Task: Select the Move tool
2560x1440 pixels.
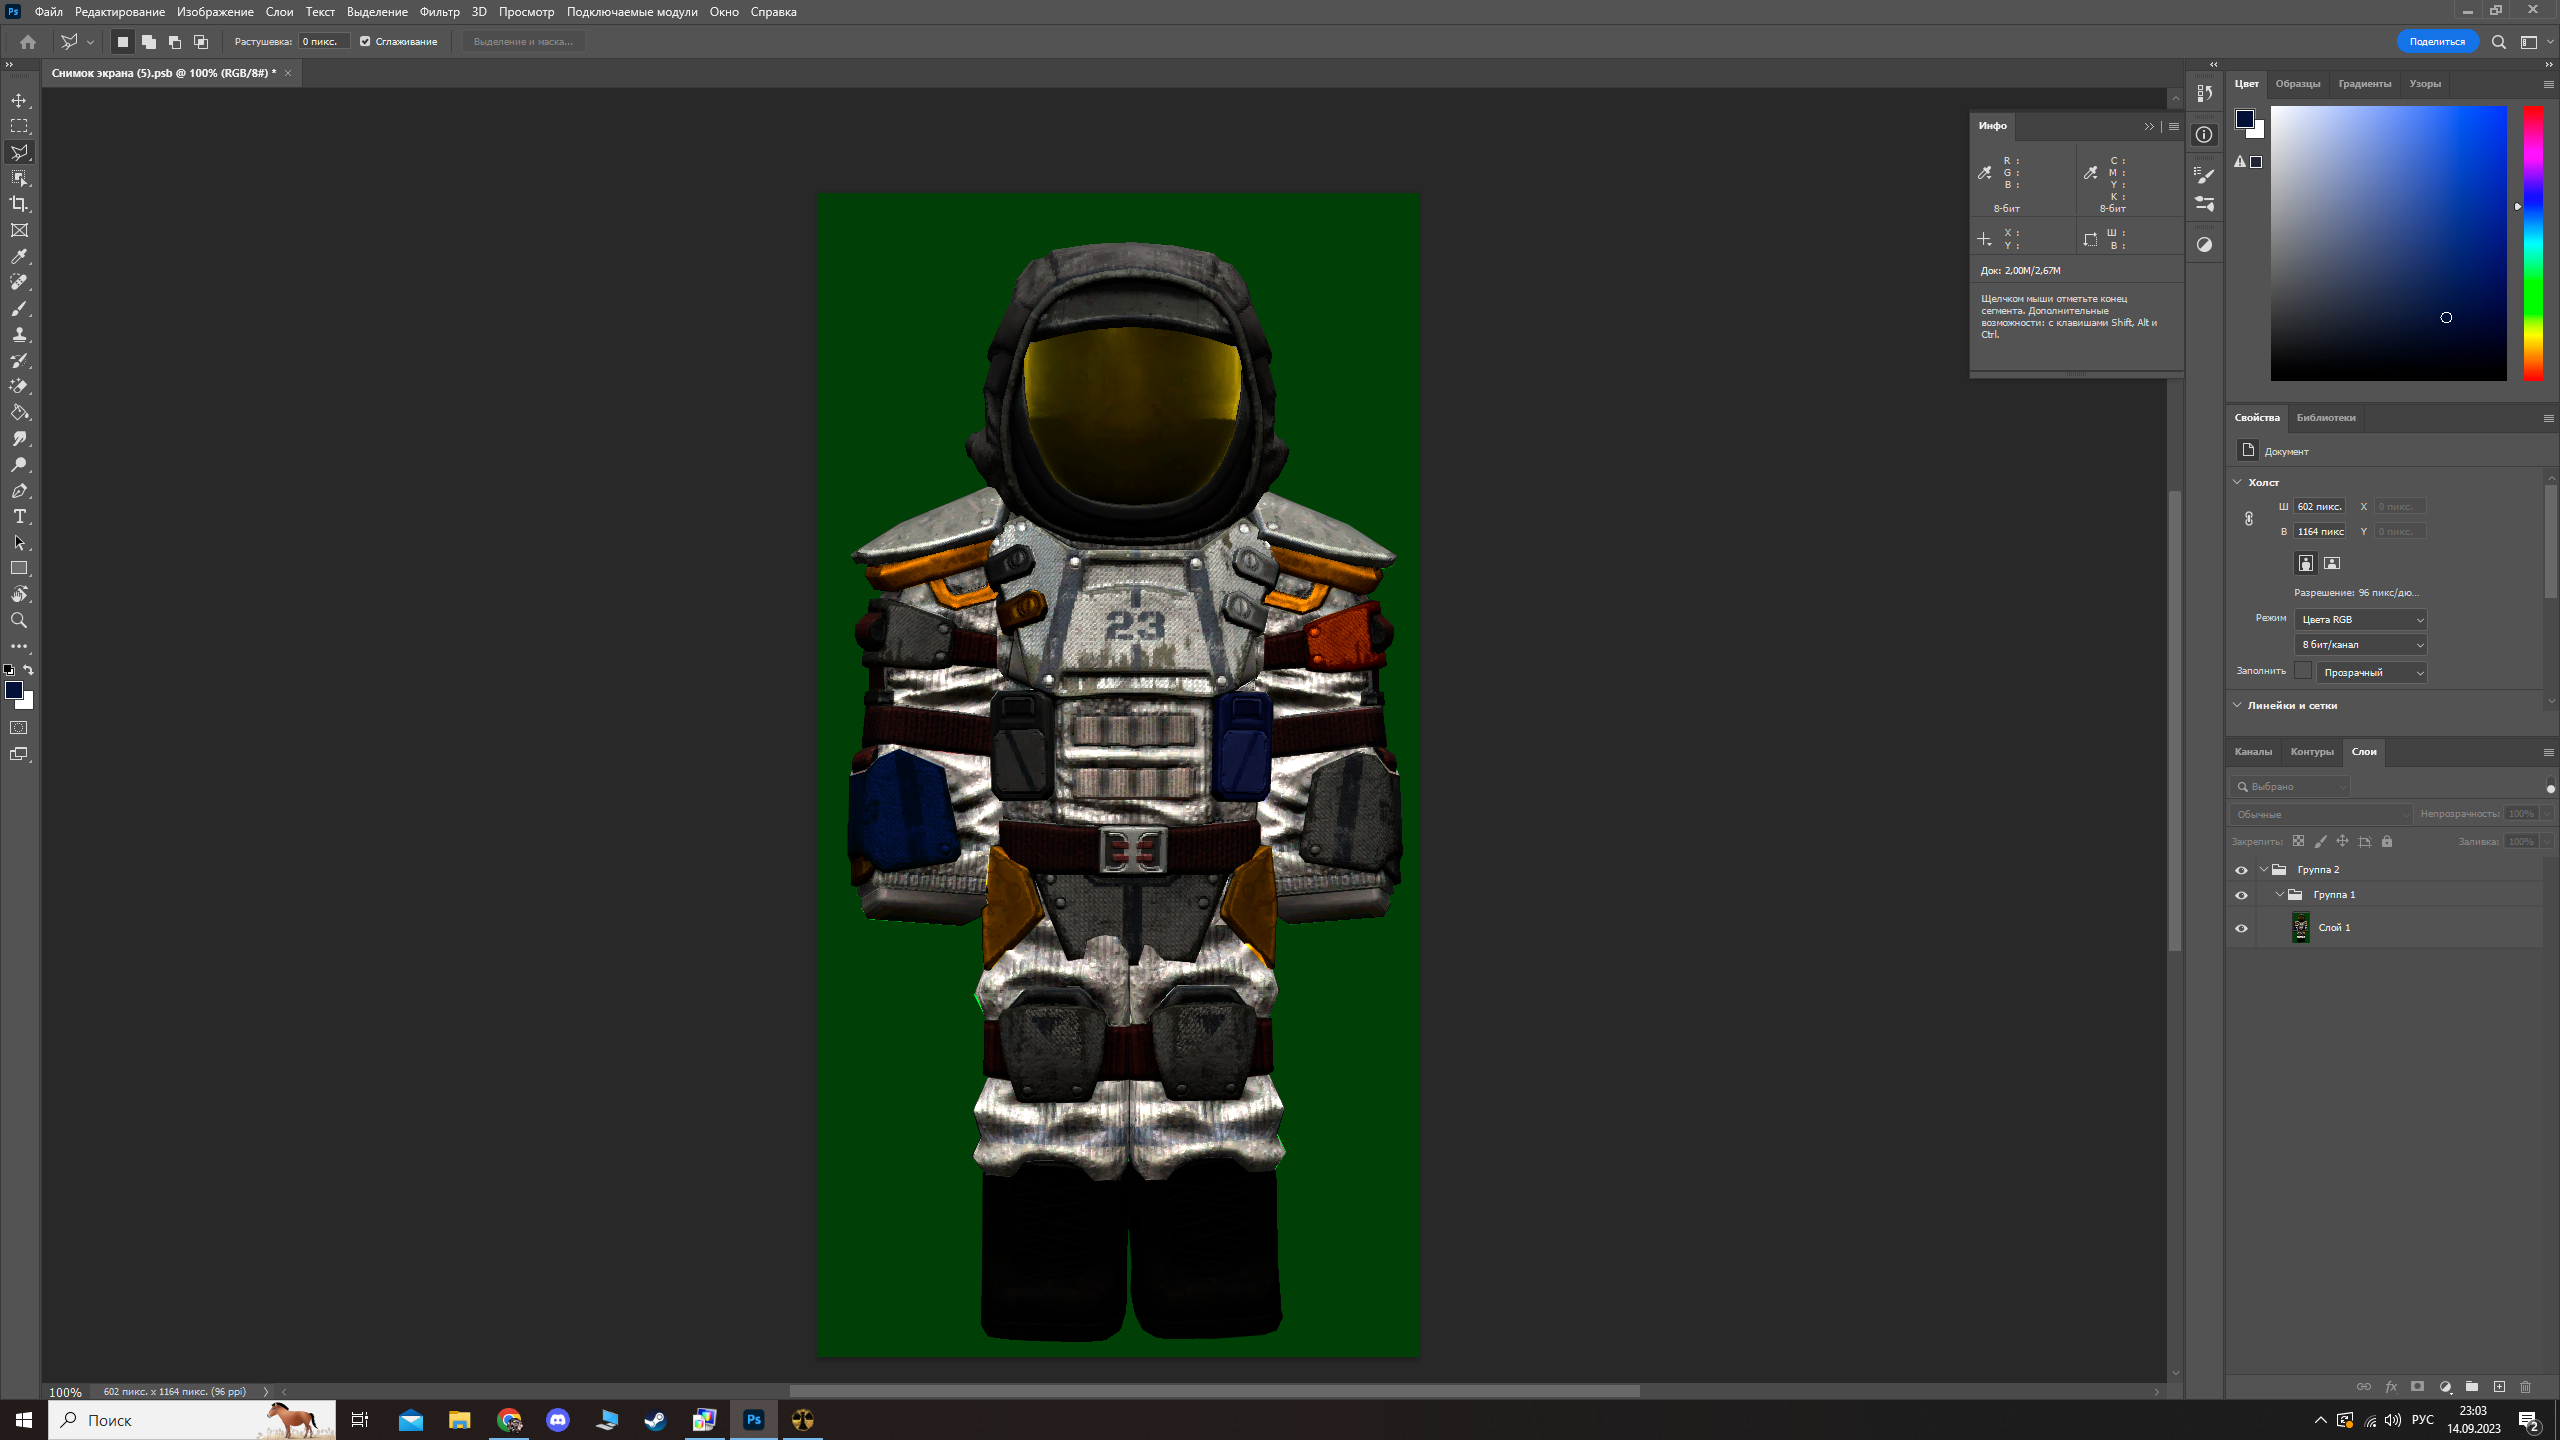Action: 19,100
